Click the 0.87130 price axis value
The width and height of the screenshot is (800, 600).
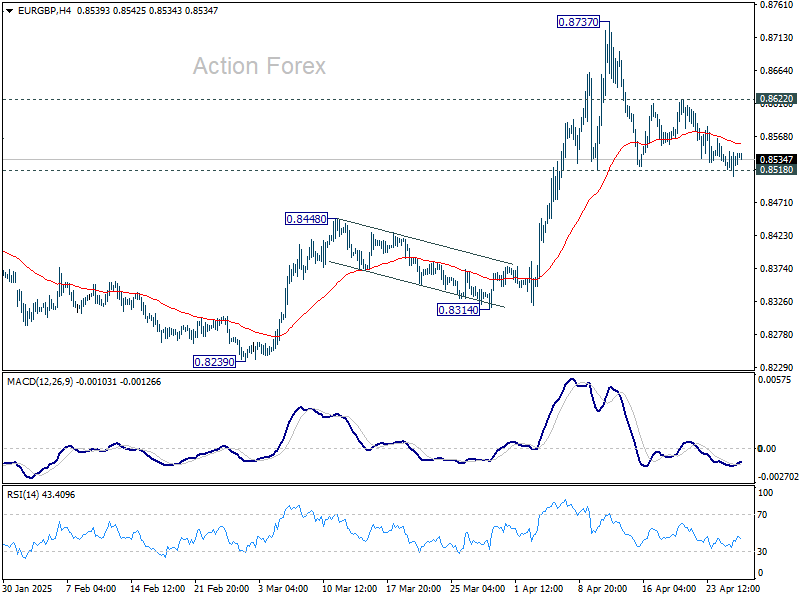777,38
